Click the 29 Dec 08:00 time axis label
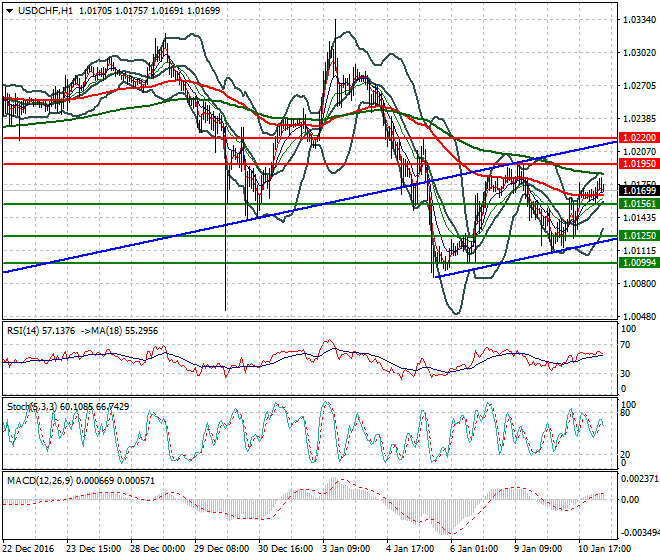Screen dimensions: 660x560 (x=221, y=549)
